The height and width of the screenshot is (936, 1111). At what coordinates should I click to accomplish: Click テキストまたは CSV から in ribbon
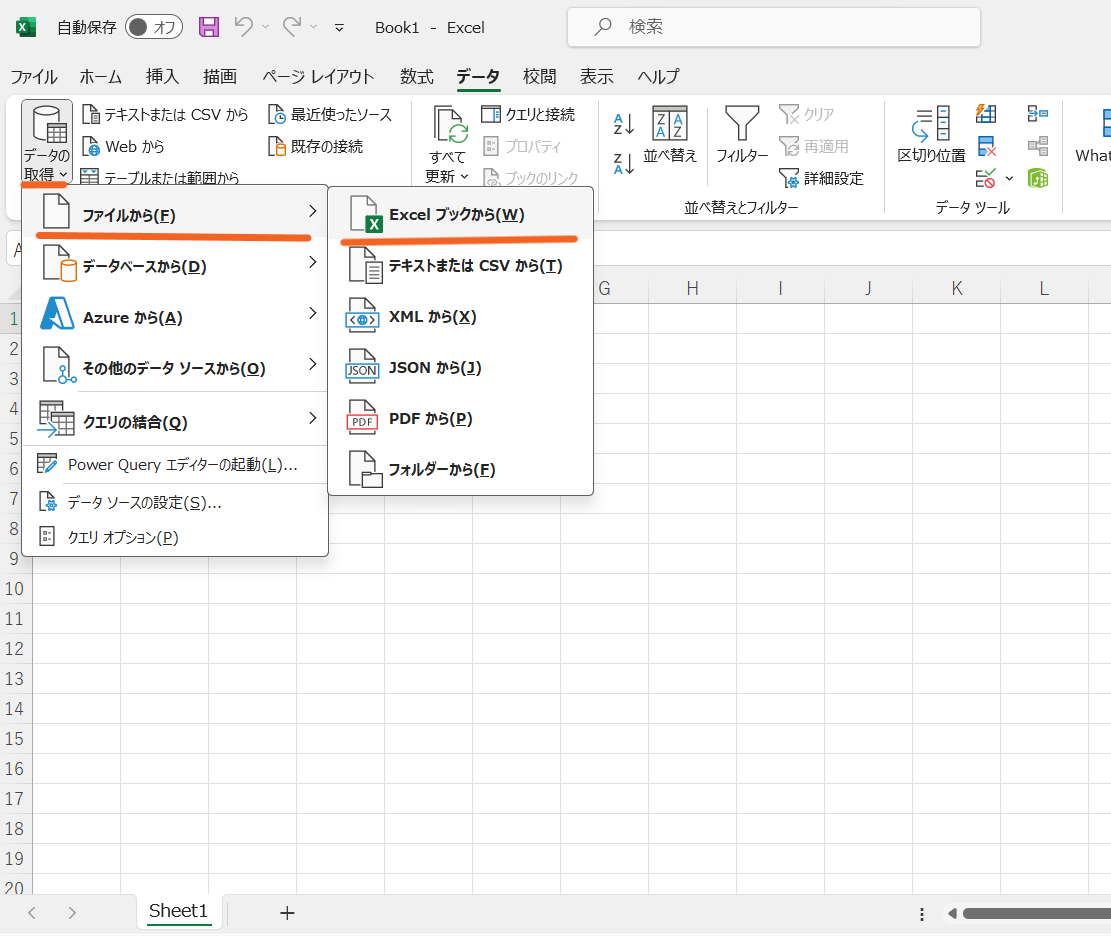(166, 114)
